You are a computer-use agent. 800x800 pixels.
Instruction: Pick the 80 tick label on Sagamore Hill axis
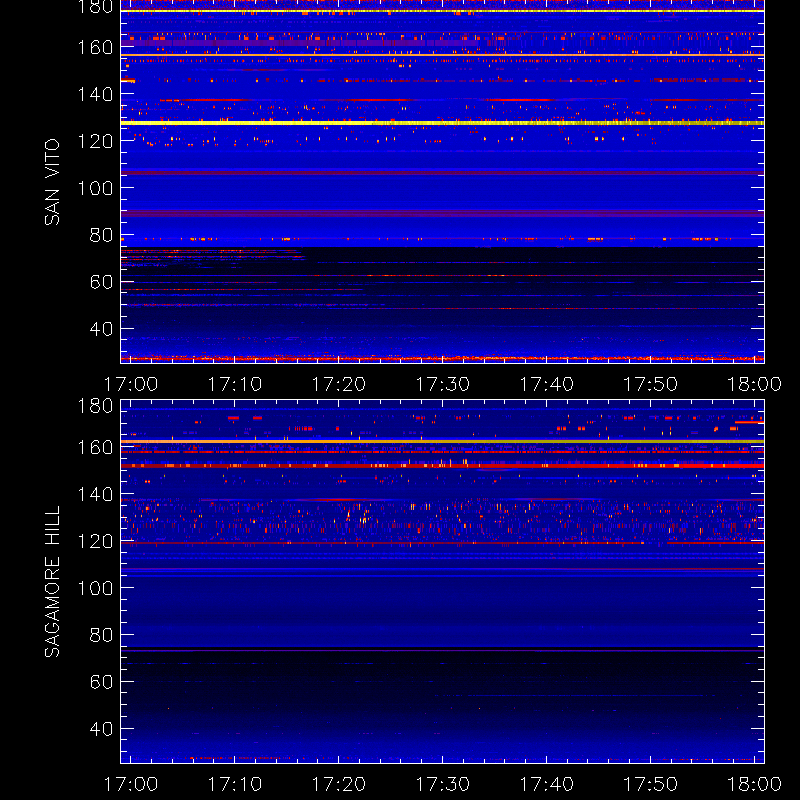pyautogui.click(x=101, y=635)
